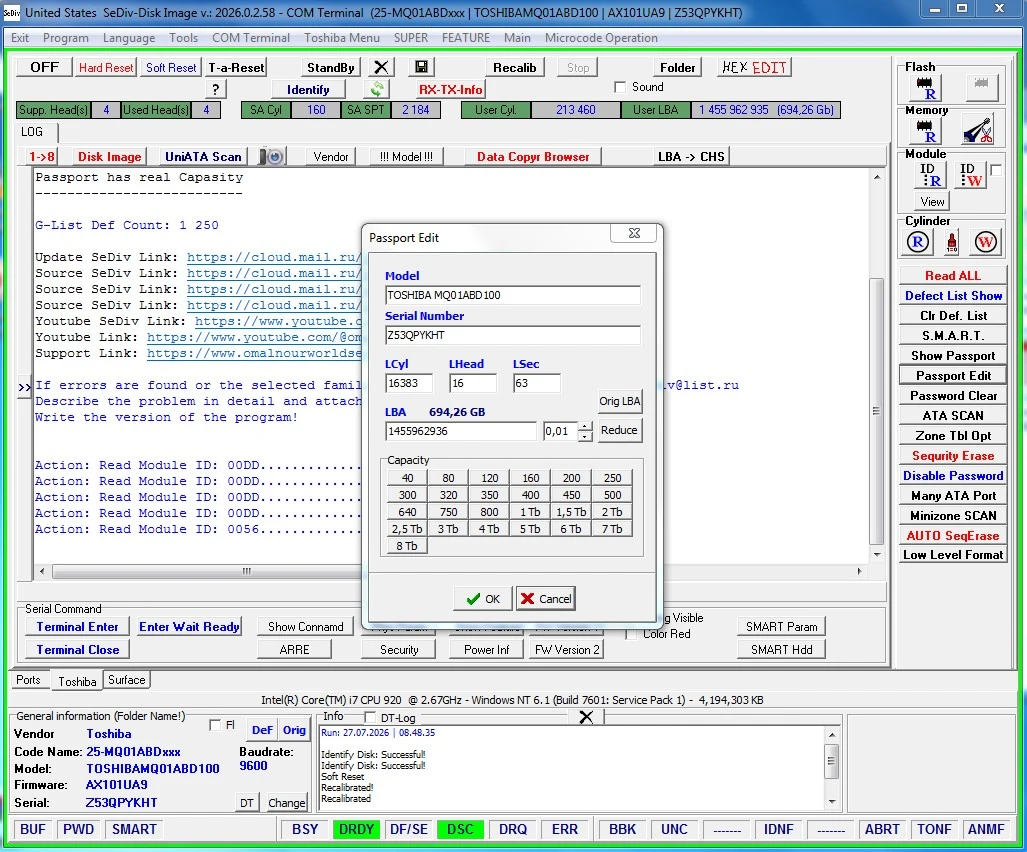Click the Cylinder read R icon

click(x=918, y=242)
